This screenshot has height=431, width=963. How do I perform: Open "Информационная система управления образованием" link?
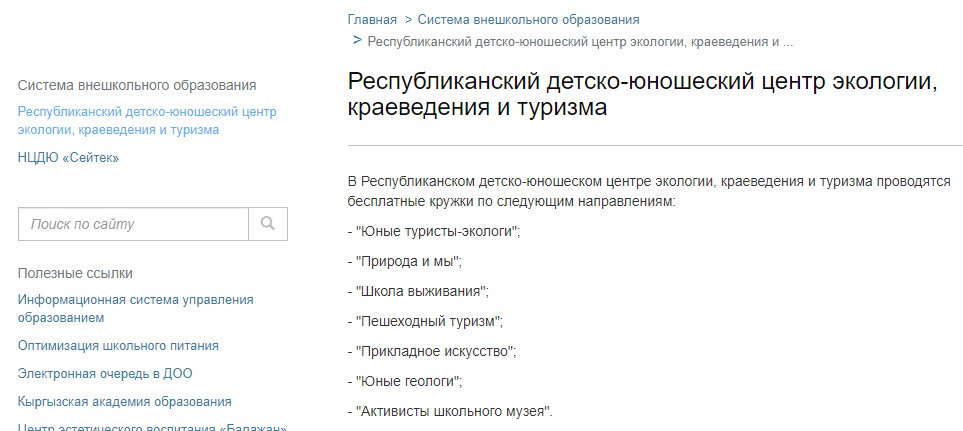(136, 308)
